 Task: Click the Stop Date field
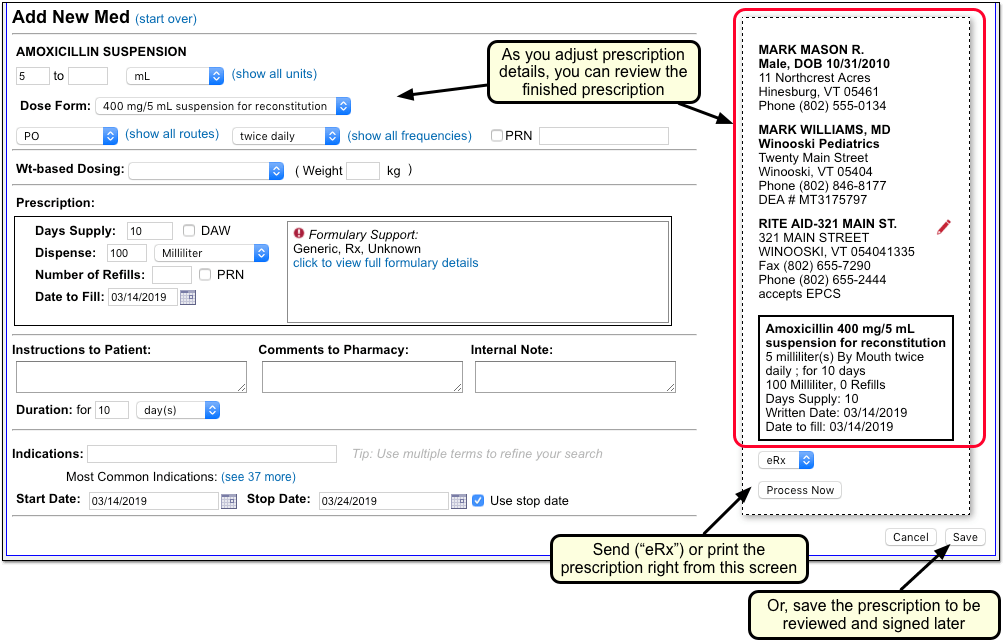pyautogui.click(x=383, y=501)
